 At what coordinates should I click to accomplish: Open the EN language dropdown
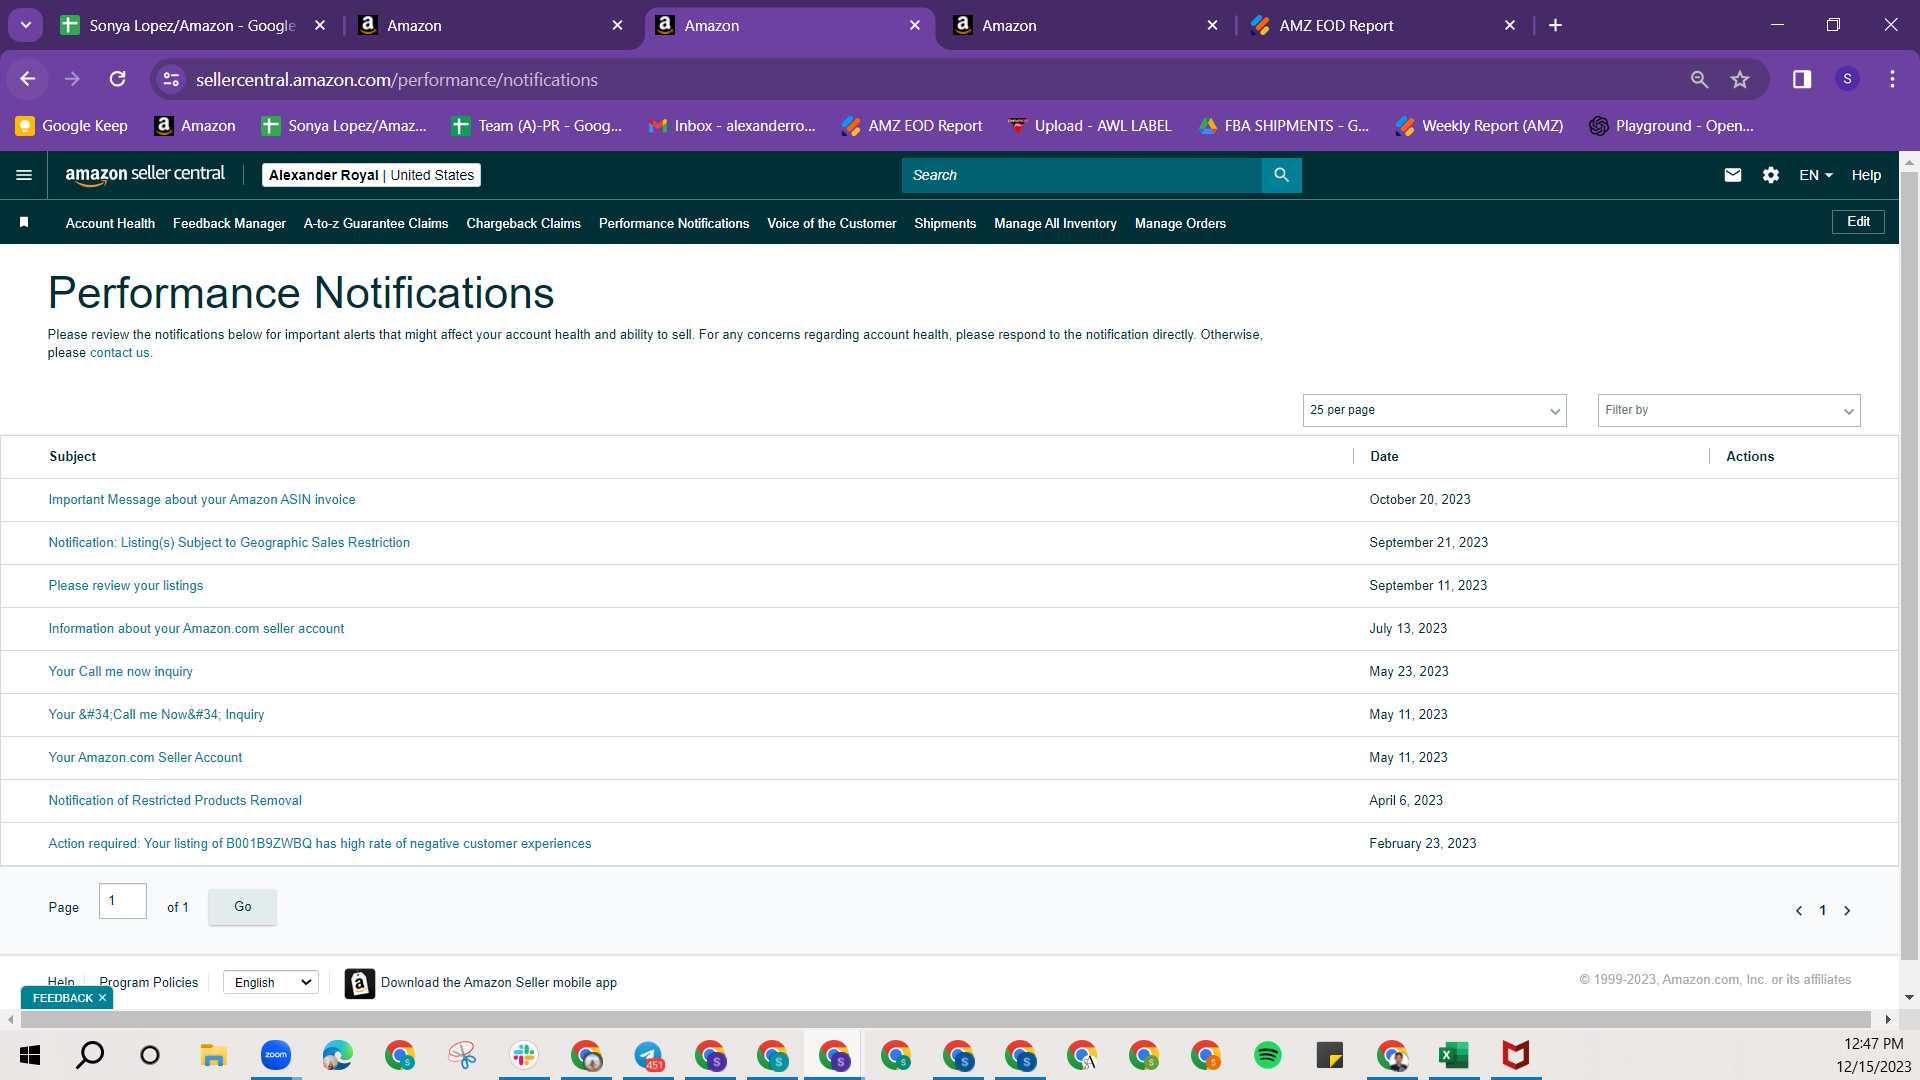[1816, 175]
